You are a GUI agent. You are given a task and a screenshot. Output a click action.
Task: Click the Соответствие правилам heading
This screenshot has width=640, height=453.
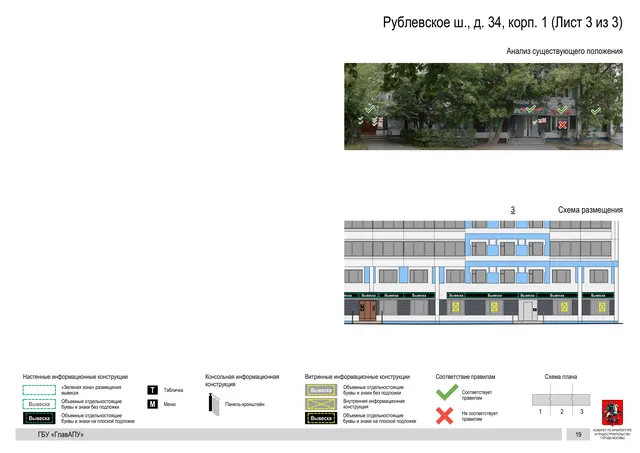click(x=465, y=377)
